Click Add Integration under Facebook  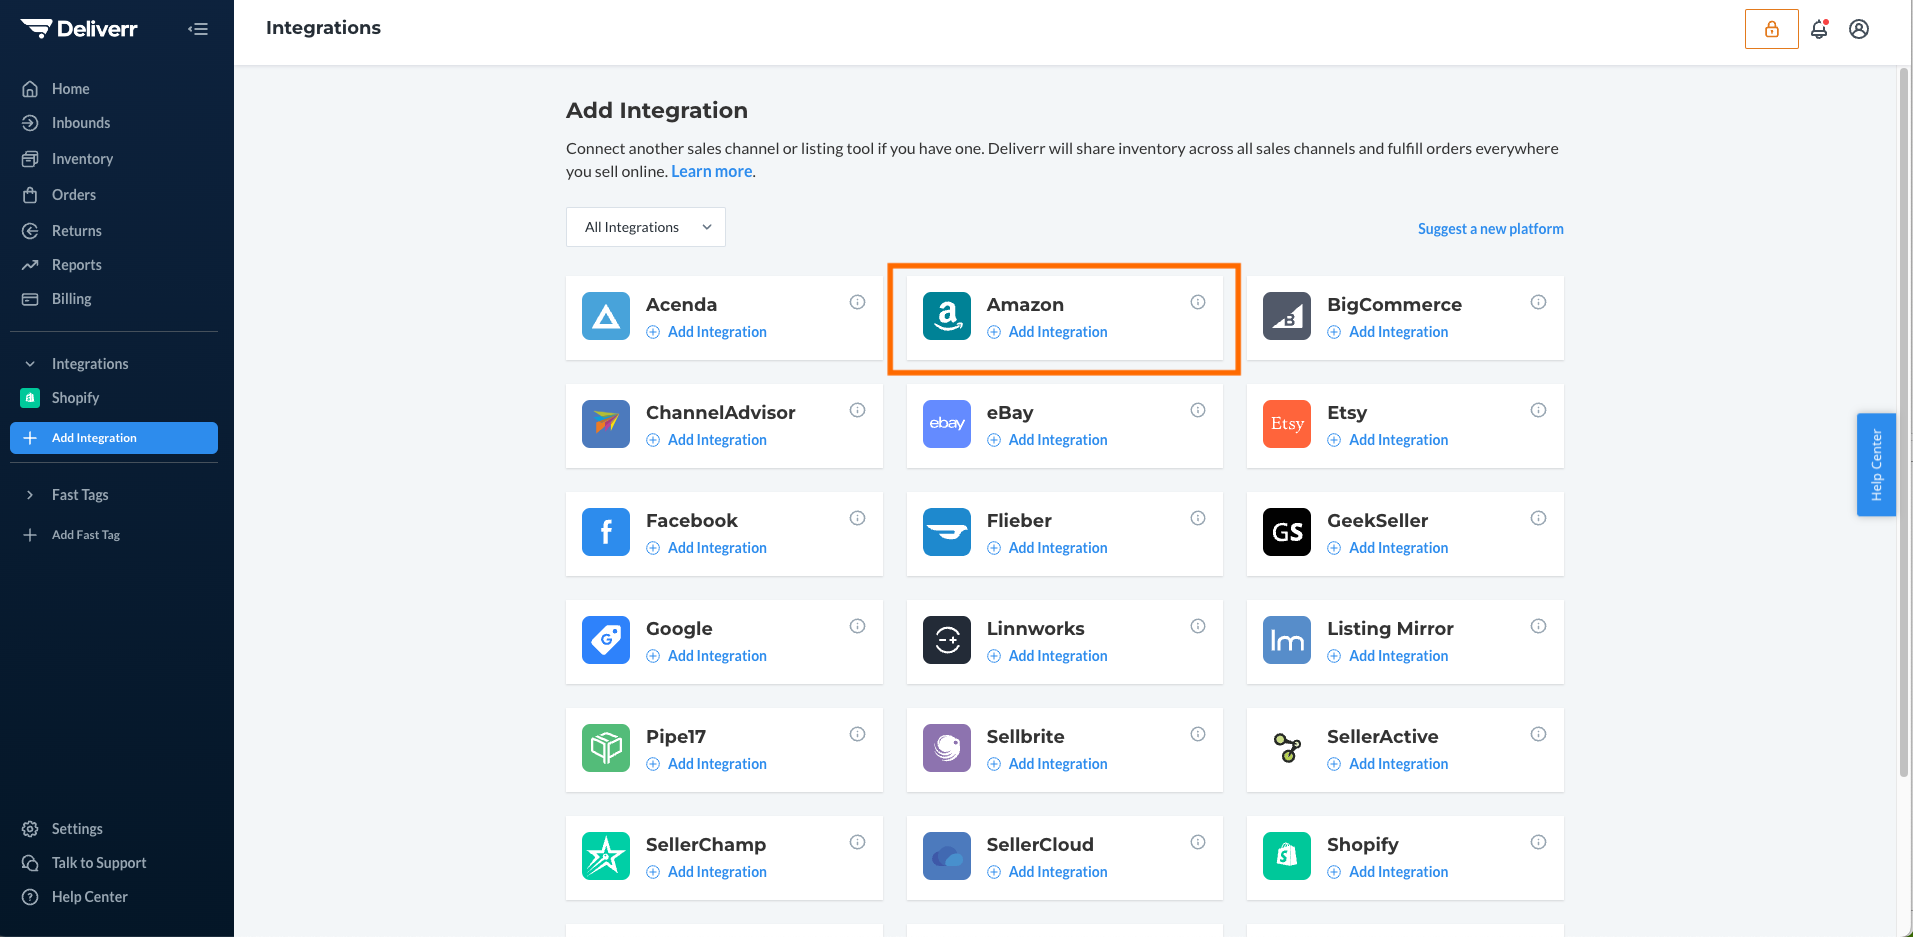(x=707, y=548)
